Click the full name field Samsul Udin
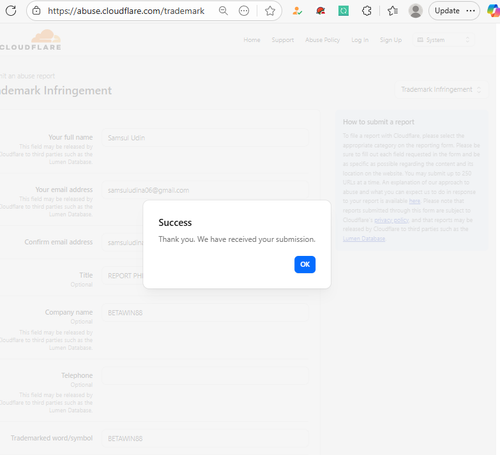This screenshot has width=500, height=455. coord(205,138)
